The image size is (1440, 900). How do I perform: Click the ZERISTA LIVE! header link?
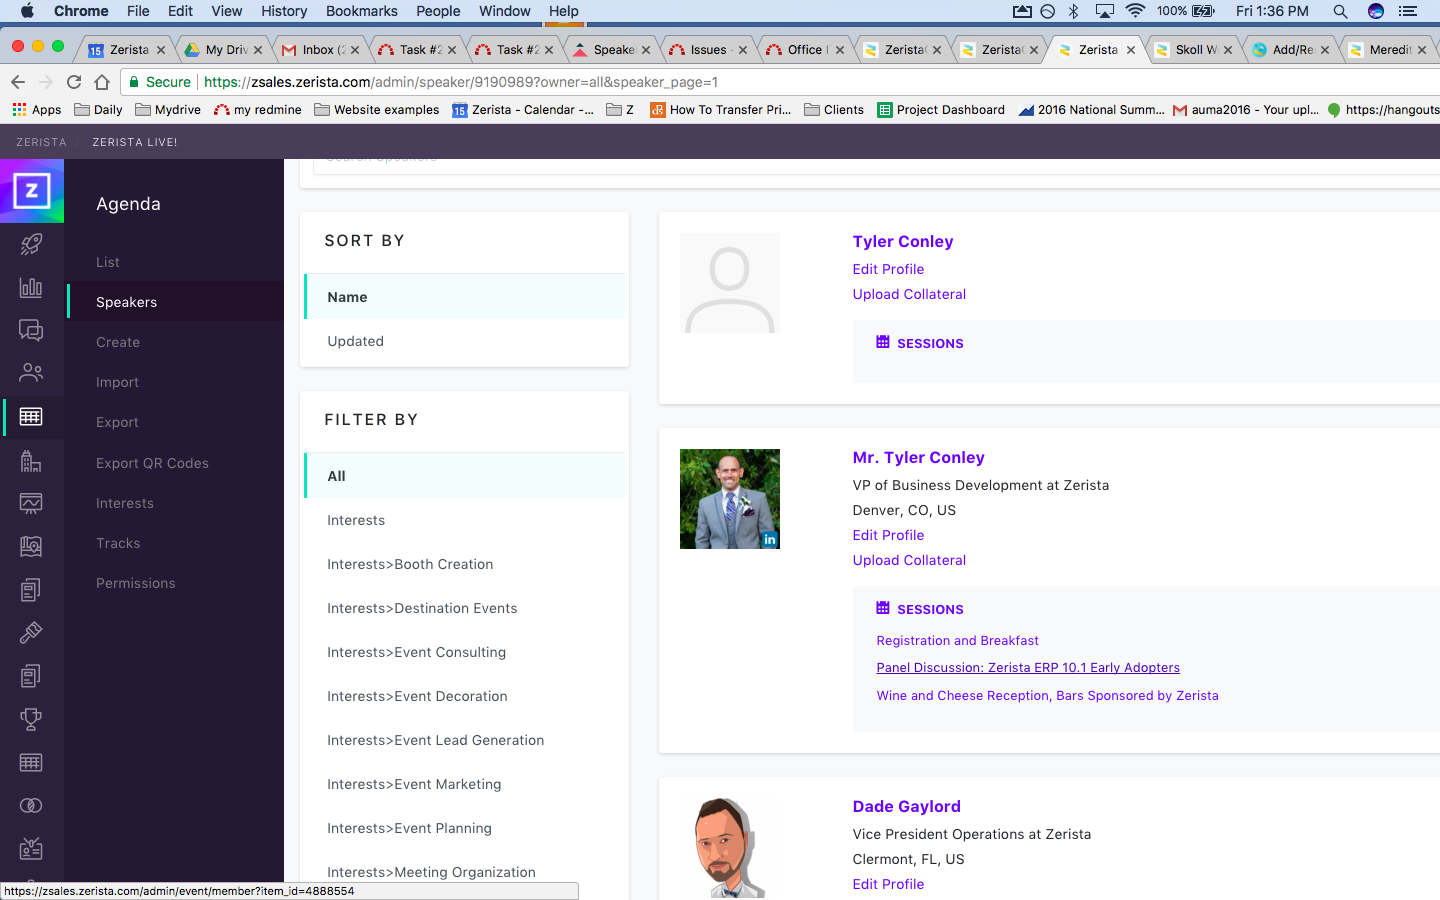(x=135, y=142)
